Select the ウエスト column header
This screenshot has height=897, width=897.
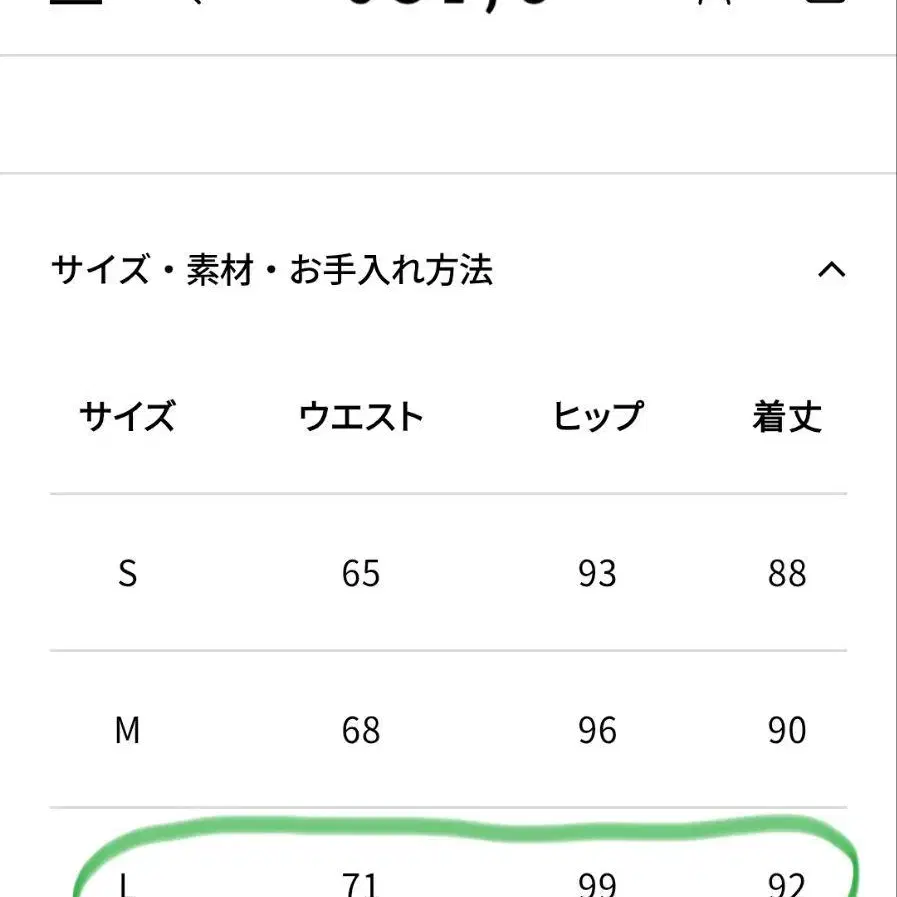point(361,416)
